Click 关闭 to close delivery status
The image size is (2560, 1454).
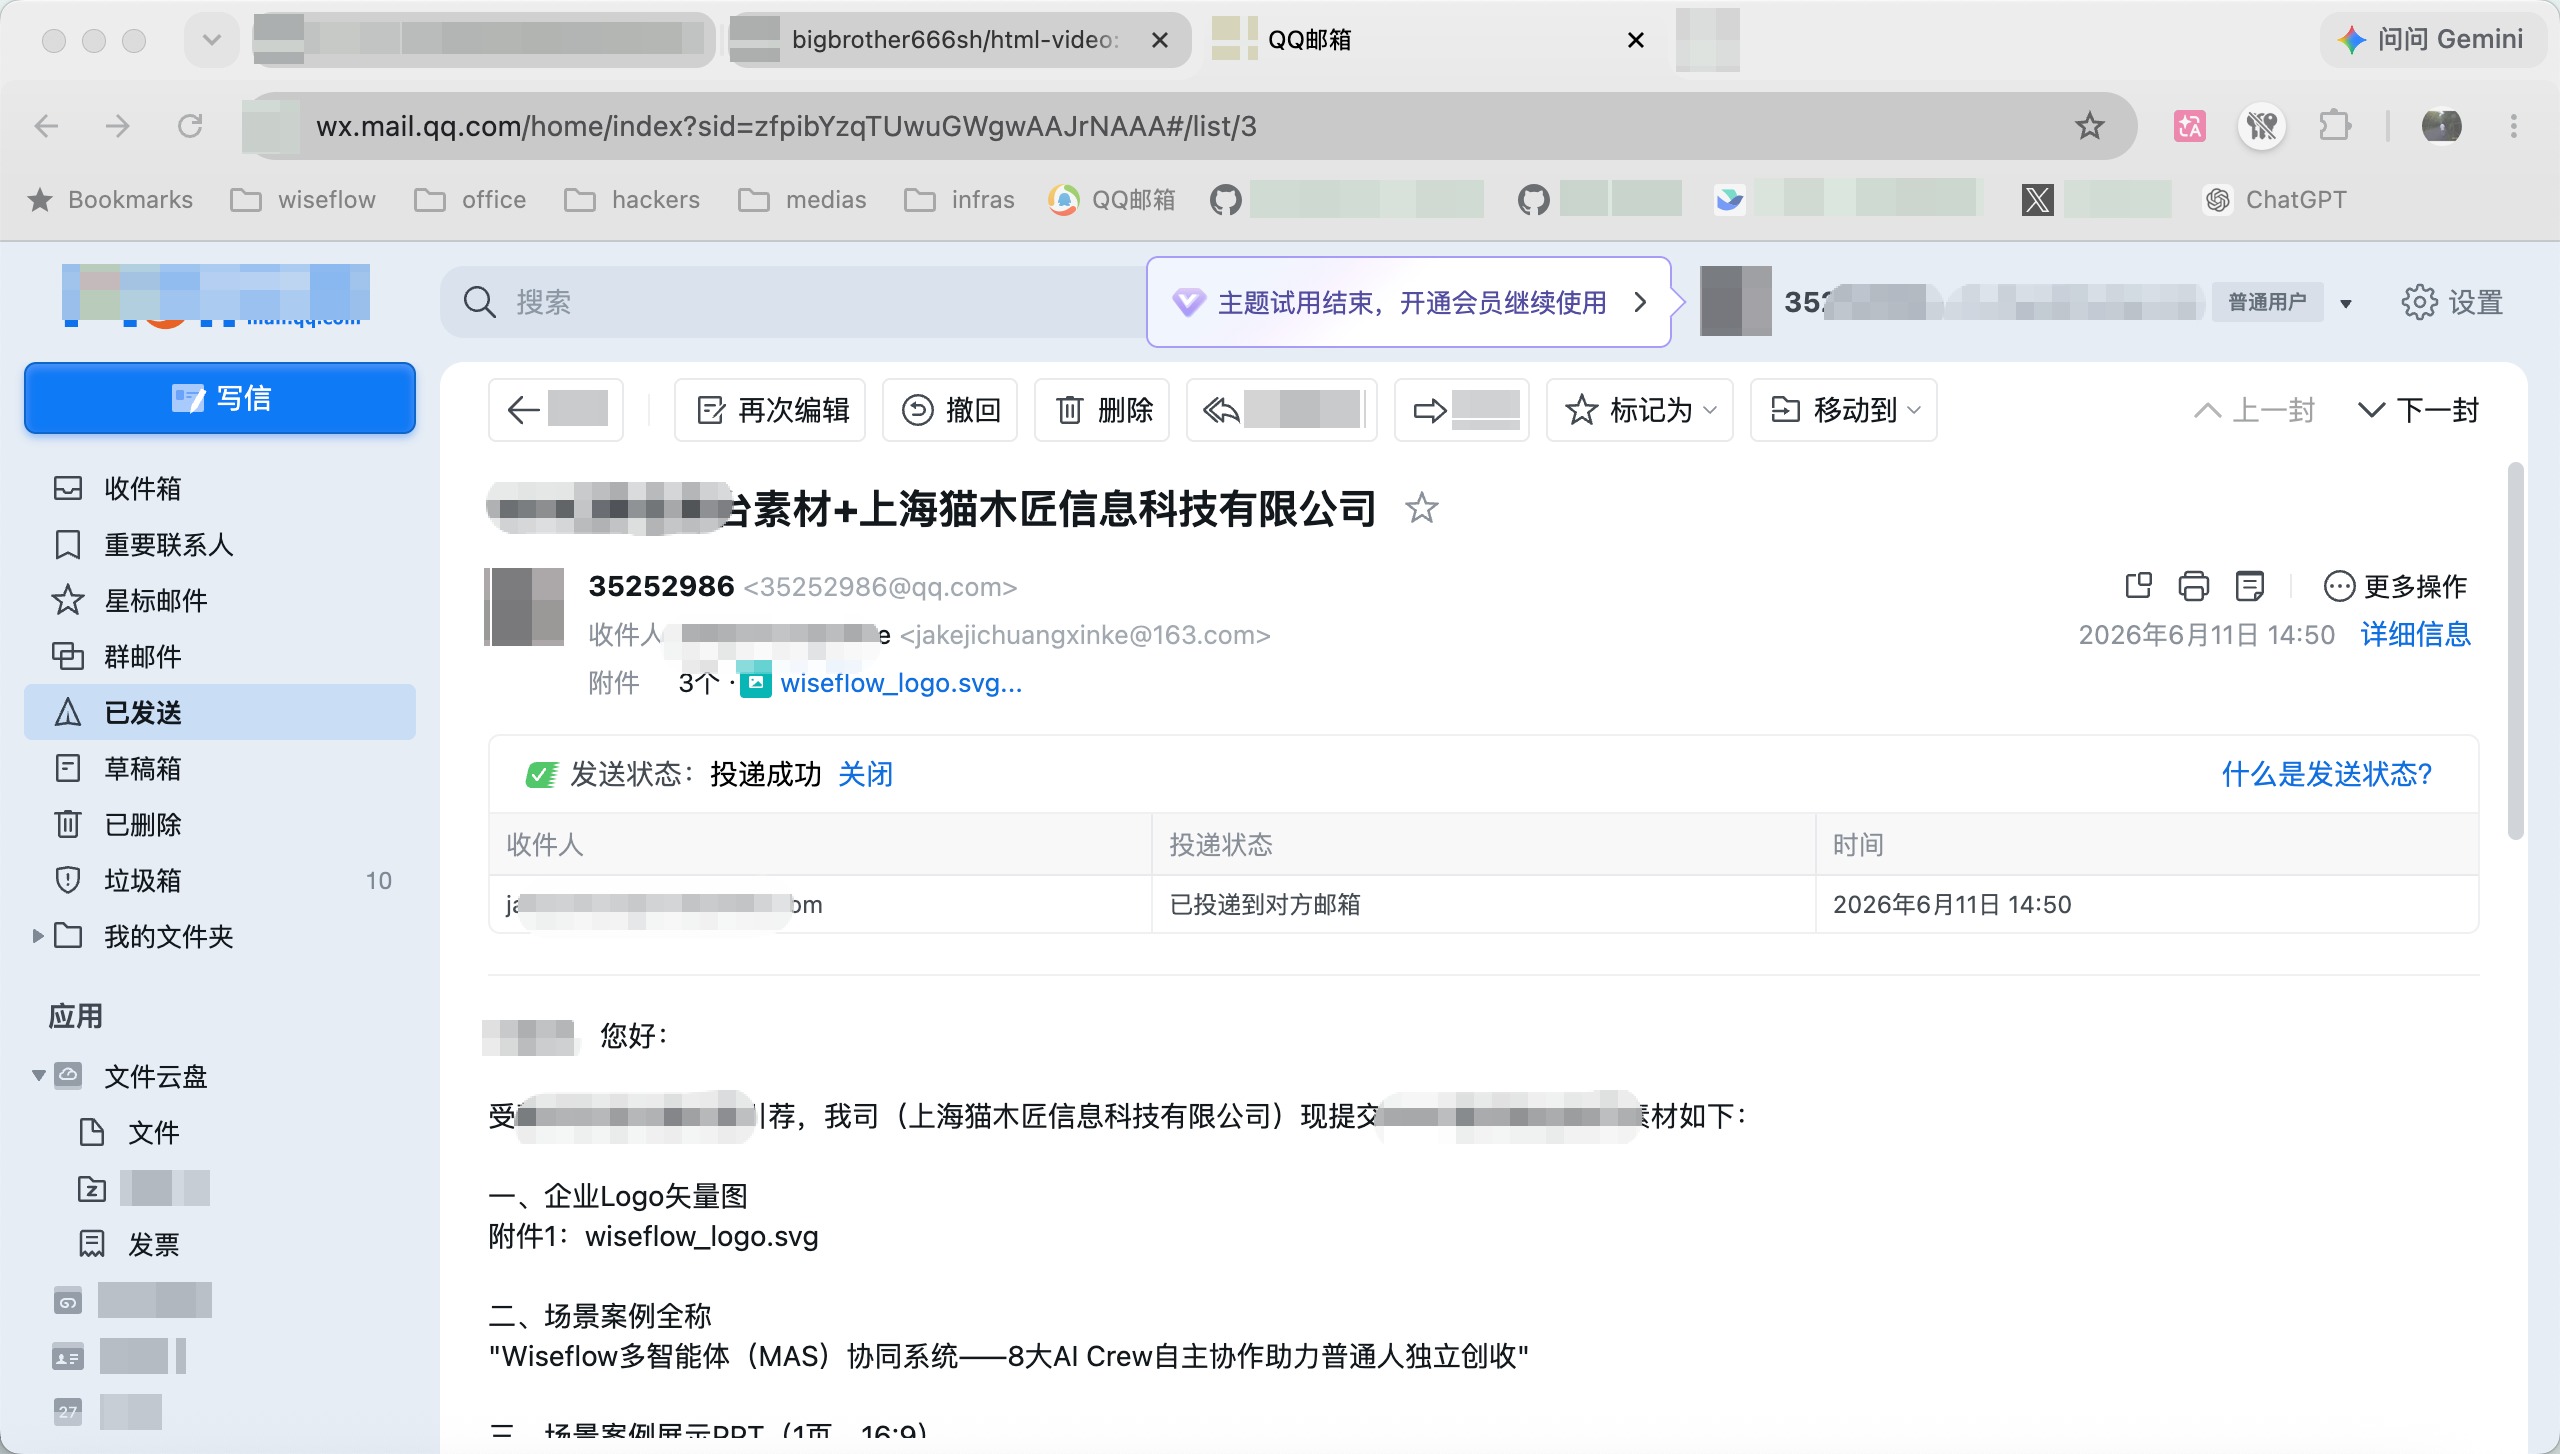tap(865, 774)
